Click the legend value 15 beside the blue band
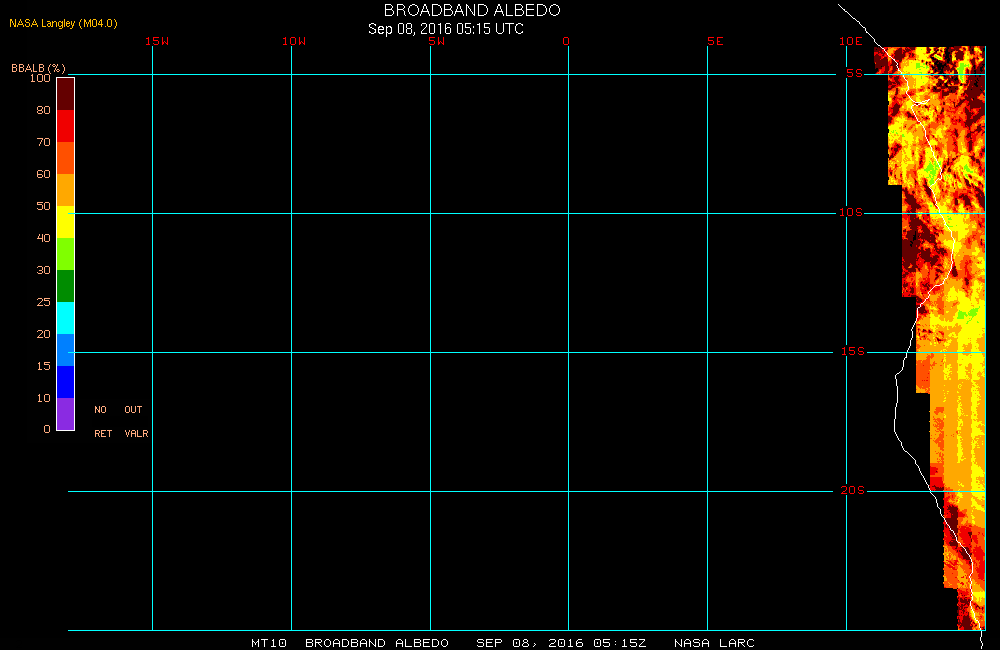1000x650 pixels. pos(43,366)
